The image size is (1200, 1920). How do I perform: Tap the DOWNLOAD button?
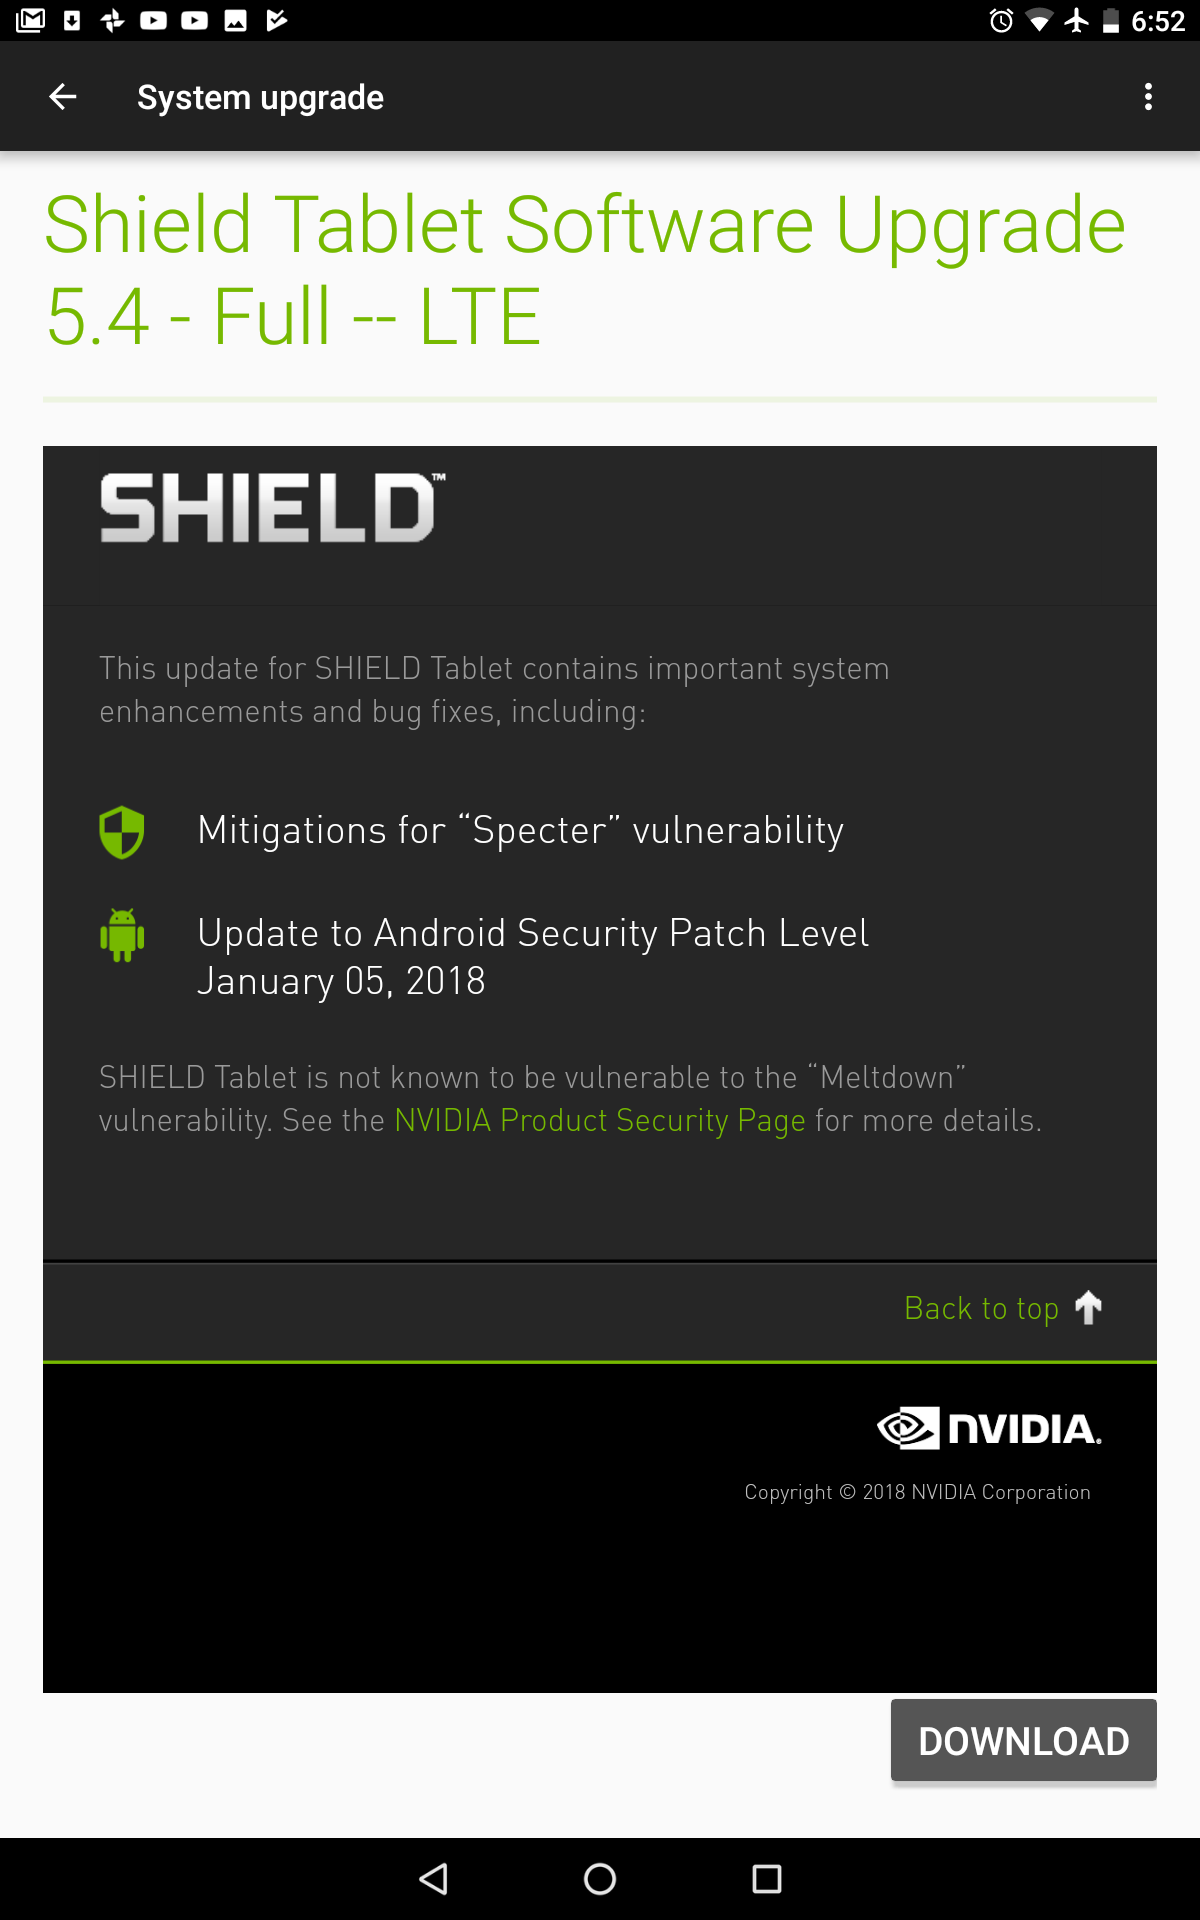tap(1024, 1741)
